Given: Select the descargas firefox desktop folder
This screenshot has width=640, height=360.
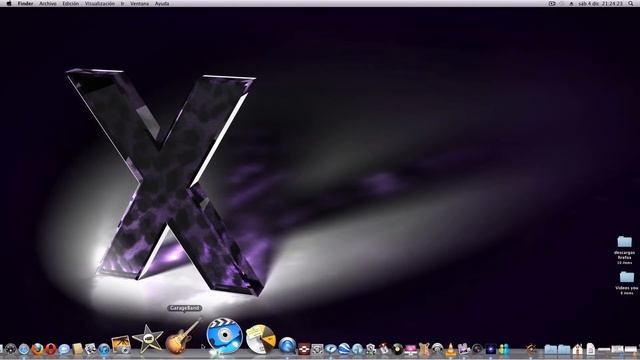Looking at the screenshot, I should 624,249.
